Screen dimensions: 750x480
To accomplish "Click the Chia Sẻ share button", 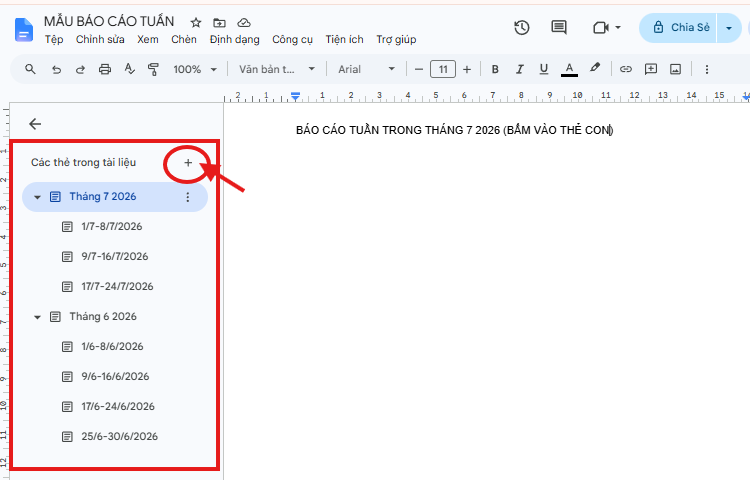I will click(x=678, y=28).
